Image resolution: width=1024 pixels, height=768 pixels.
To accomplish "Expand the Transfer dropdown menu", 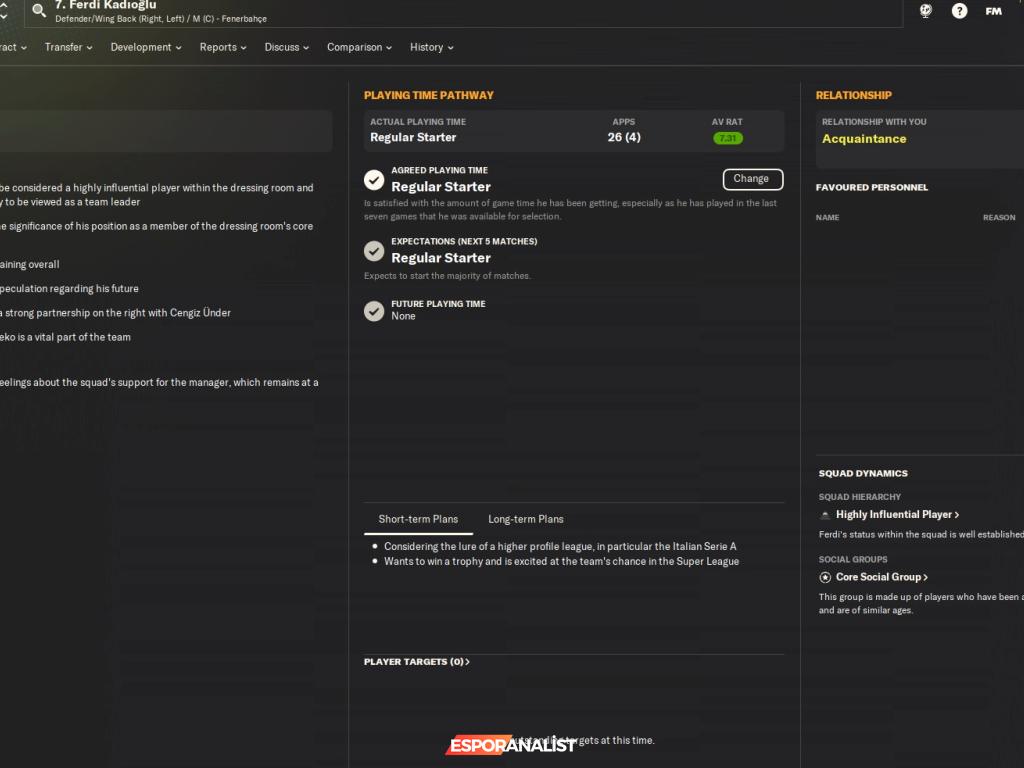I will click(68, 47).
